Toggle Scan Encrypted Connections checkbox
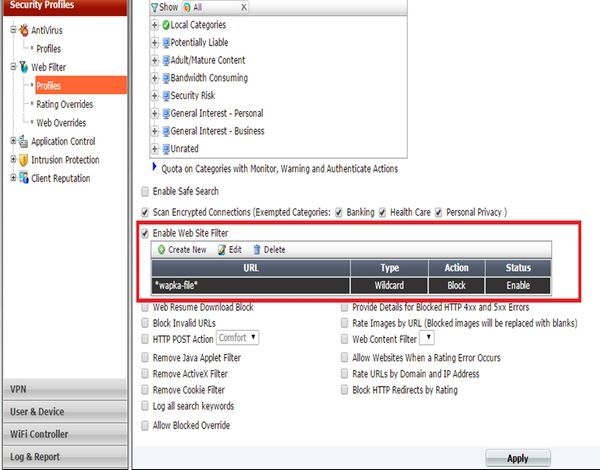 145,212
